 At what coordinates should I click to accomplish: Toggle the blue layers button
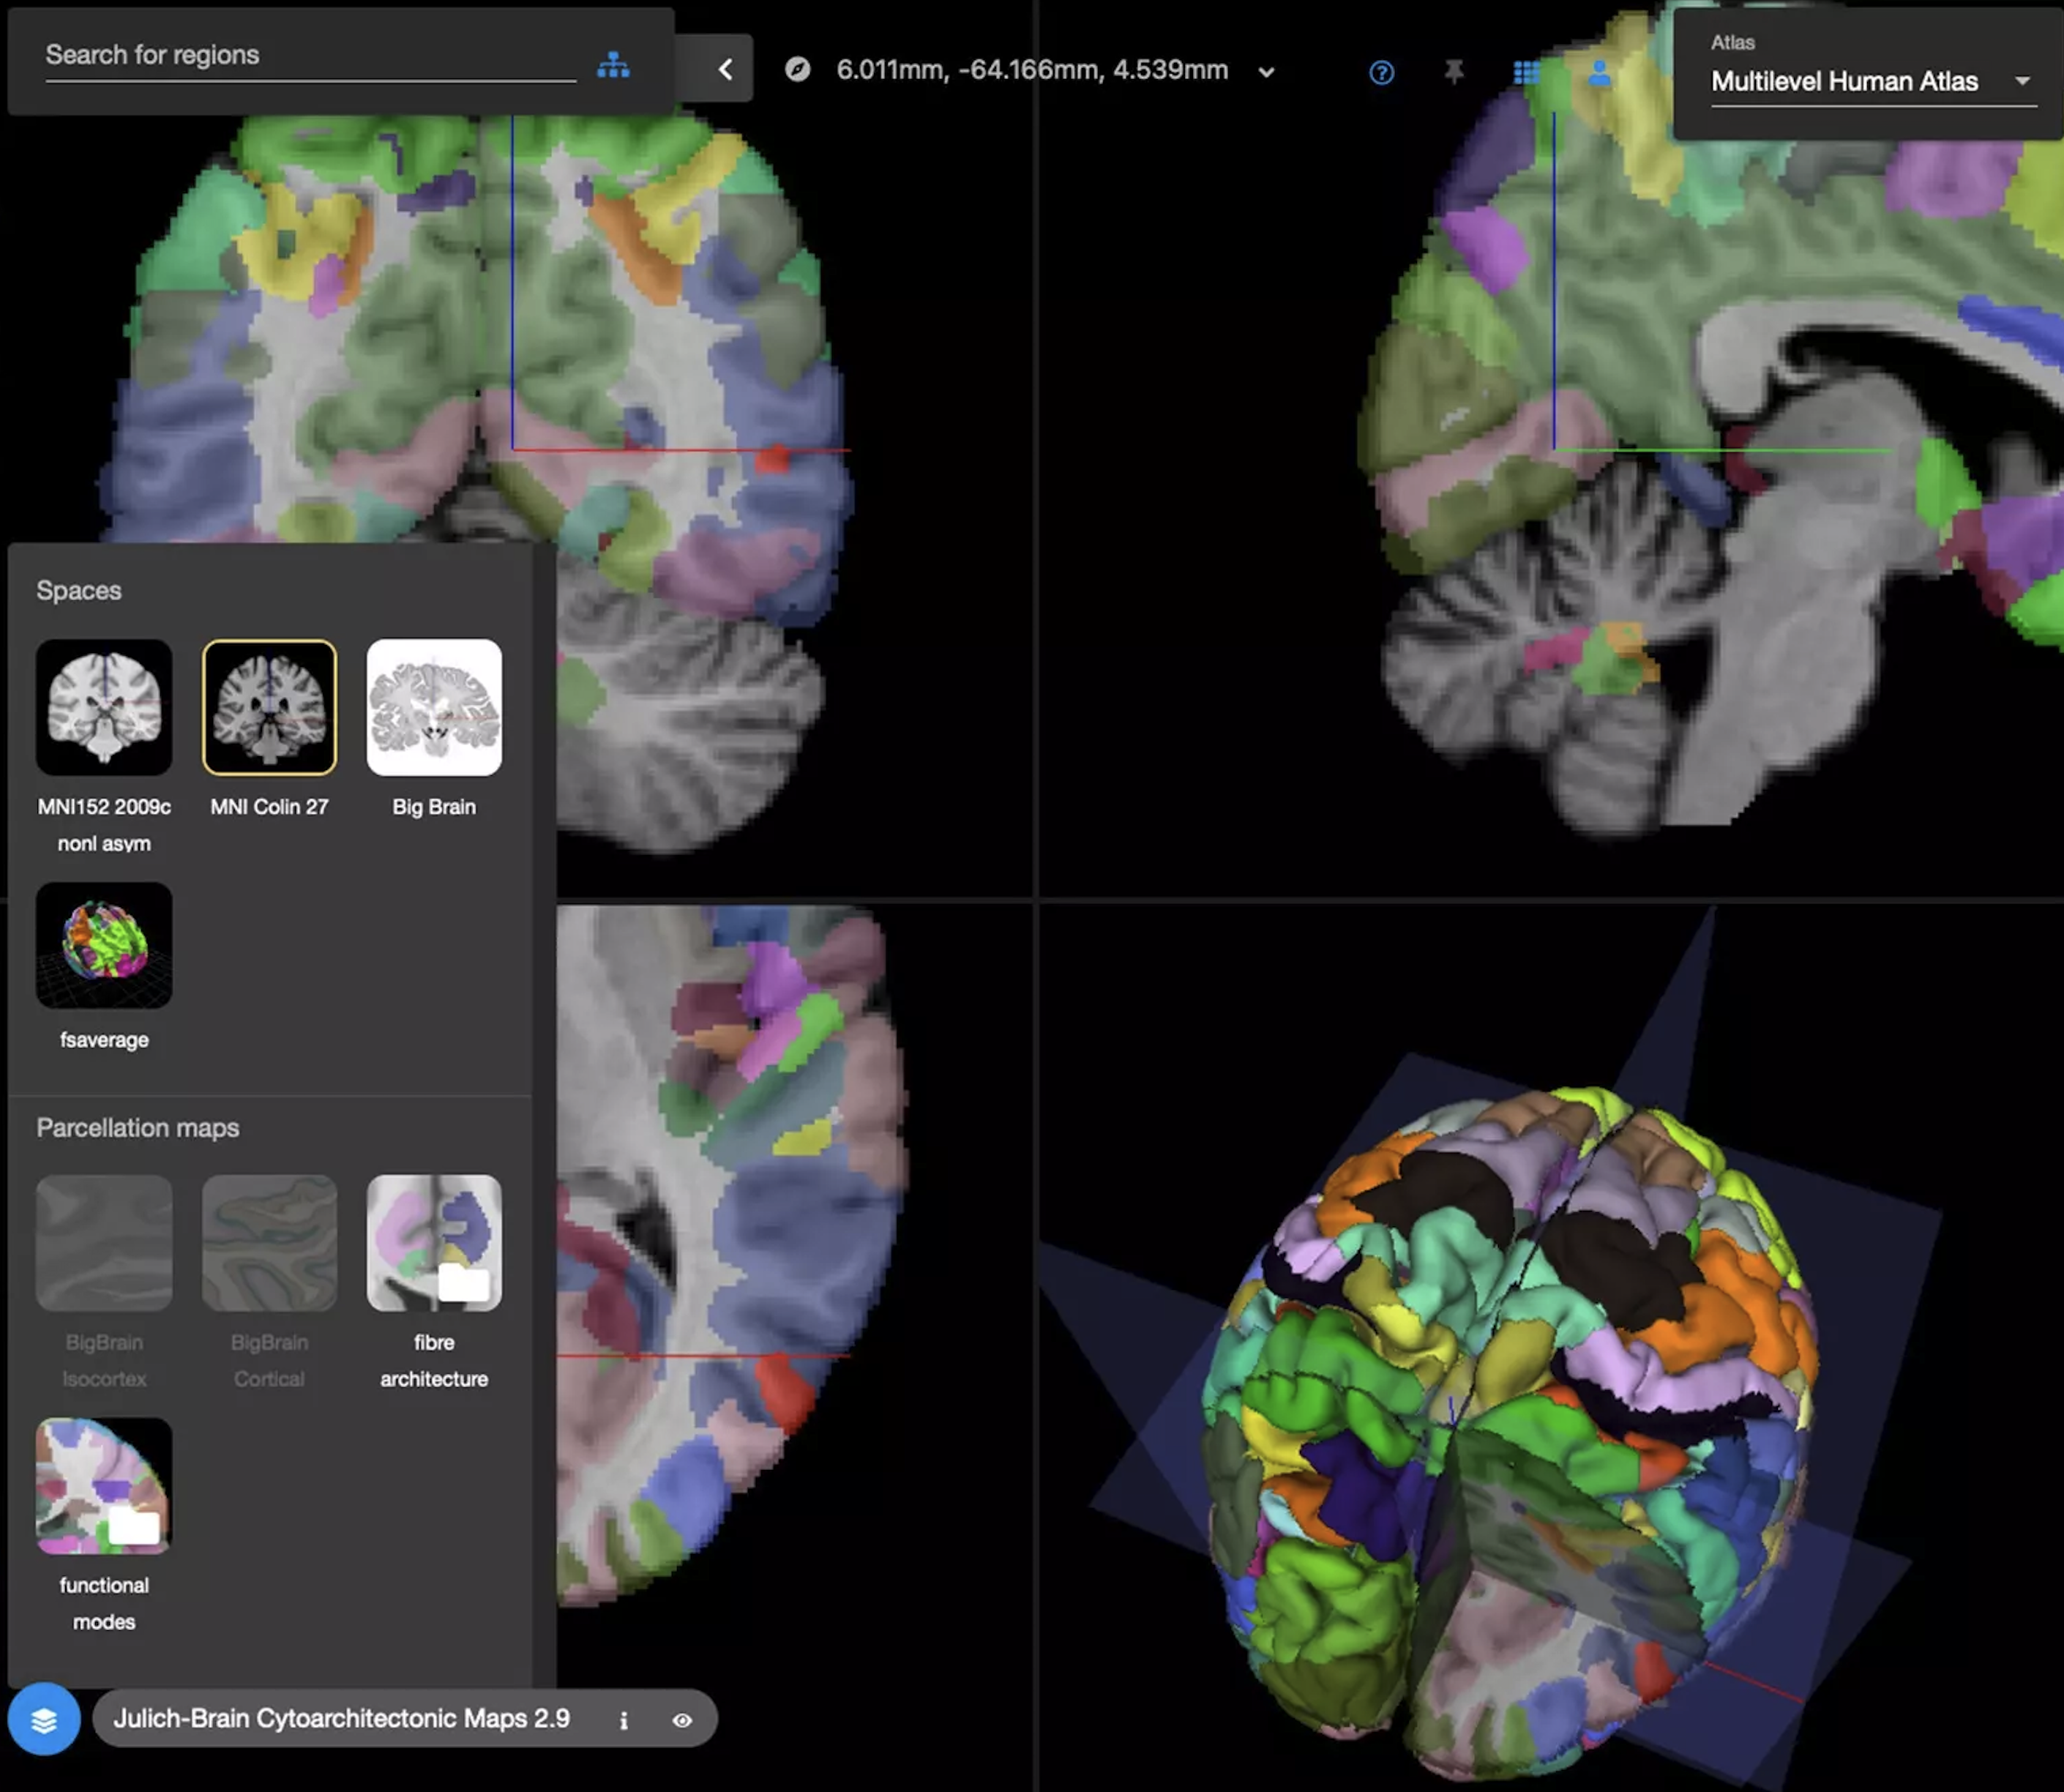pos(44,1719)
